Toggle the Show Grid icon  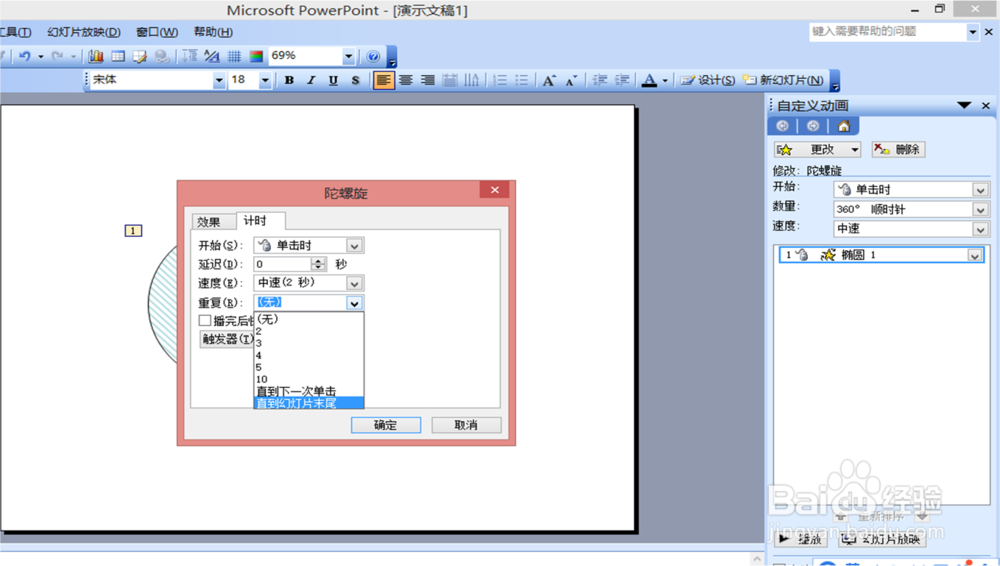click(234, 56)
